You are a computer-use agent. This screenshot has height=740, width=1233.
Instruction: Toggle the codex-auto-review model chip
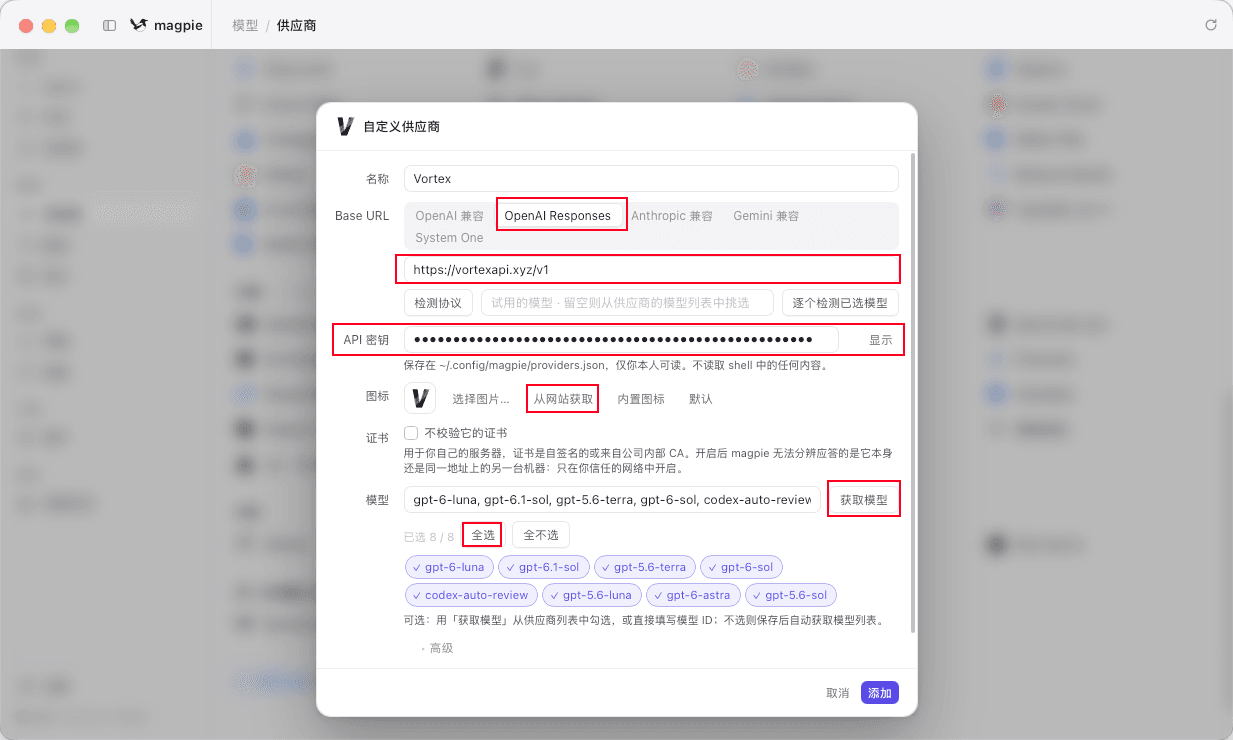click(x=470, y=595)
